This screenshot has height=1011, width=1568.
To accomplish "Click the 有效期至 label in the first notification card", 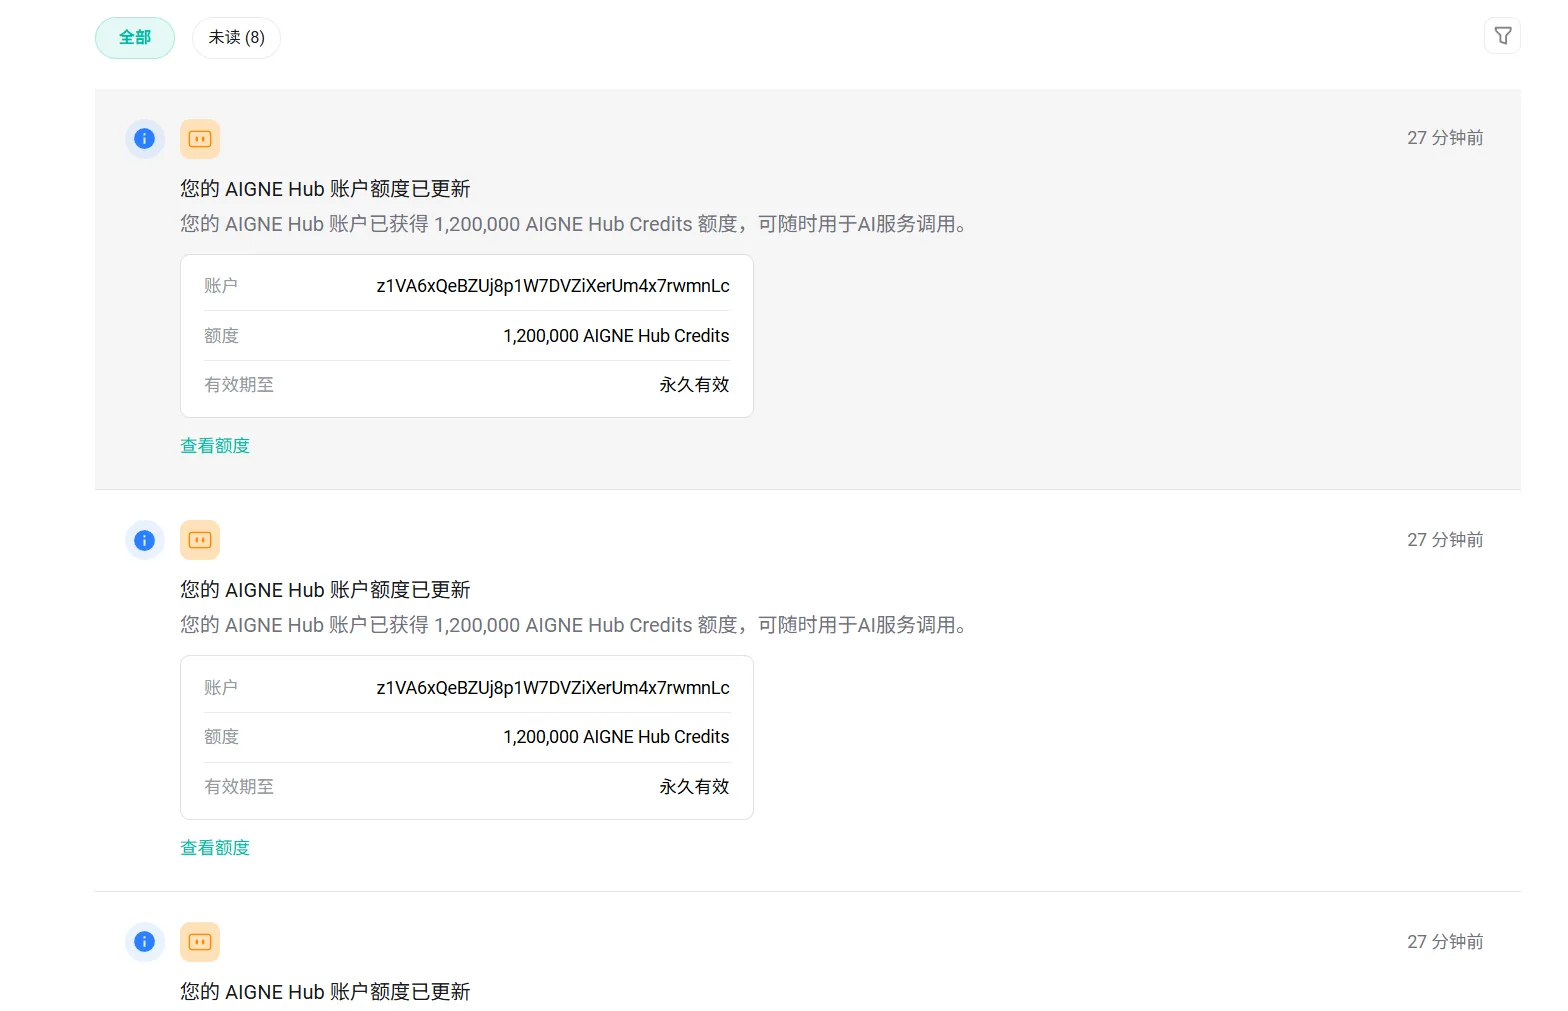I will point(239,385).
